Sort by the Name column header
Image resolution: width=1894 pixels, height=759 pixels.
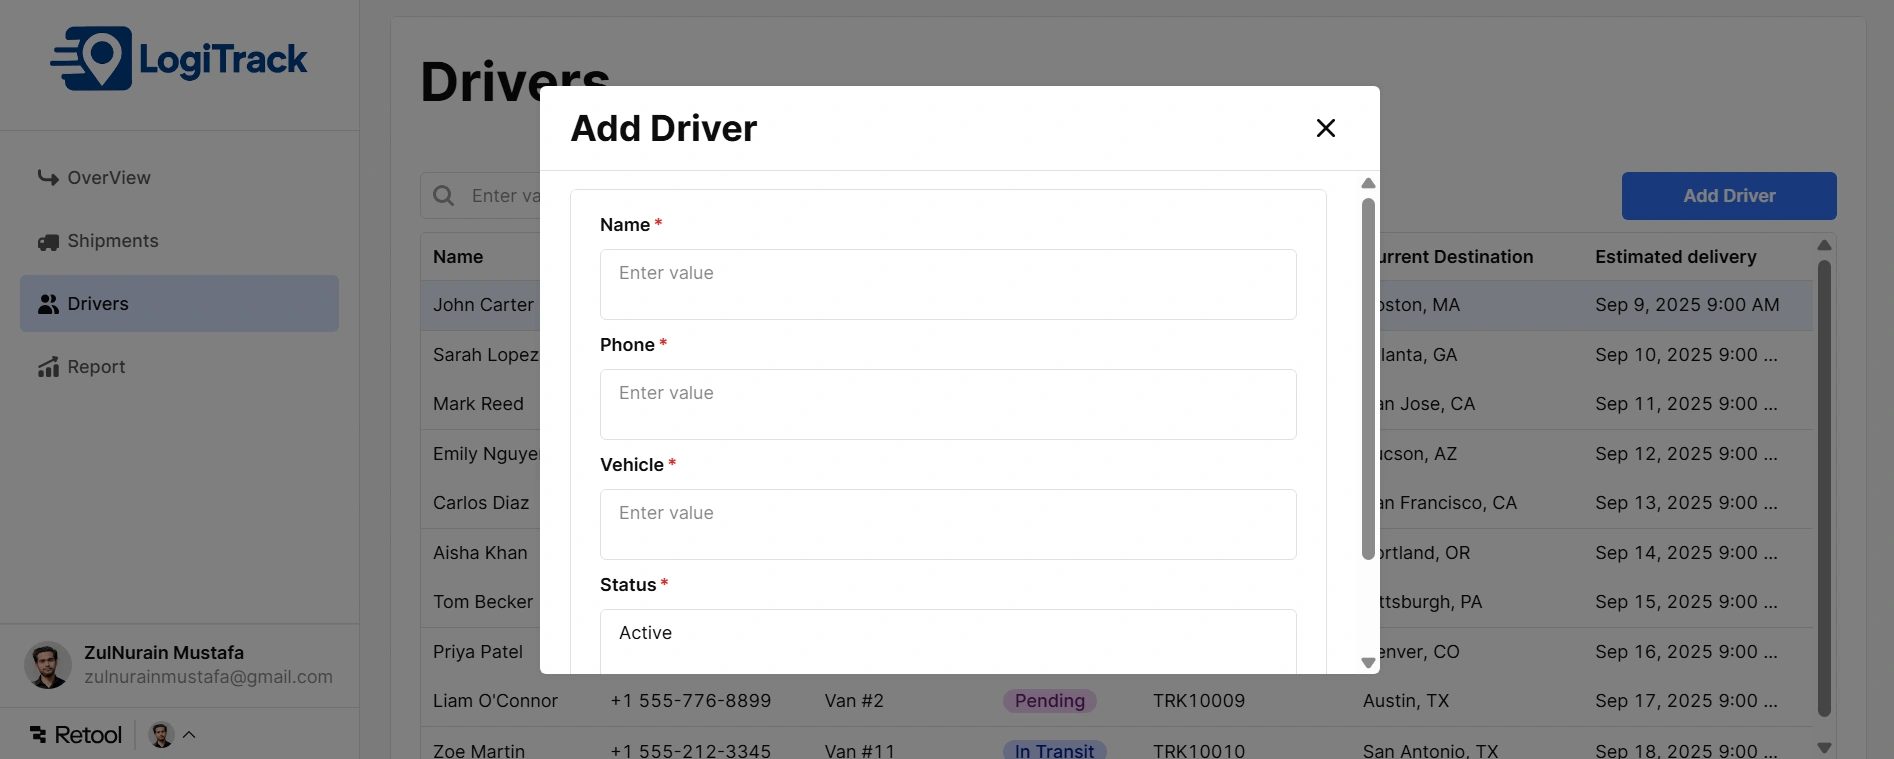tap(458, 257)
